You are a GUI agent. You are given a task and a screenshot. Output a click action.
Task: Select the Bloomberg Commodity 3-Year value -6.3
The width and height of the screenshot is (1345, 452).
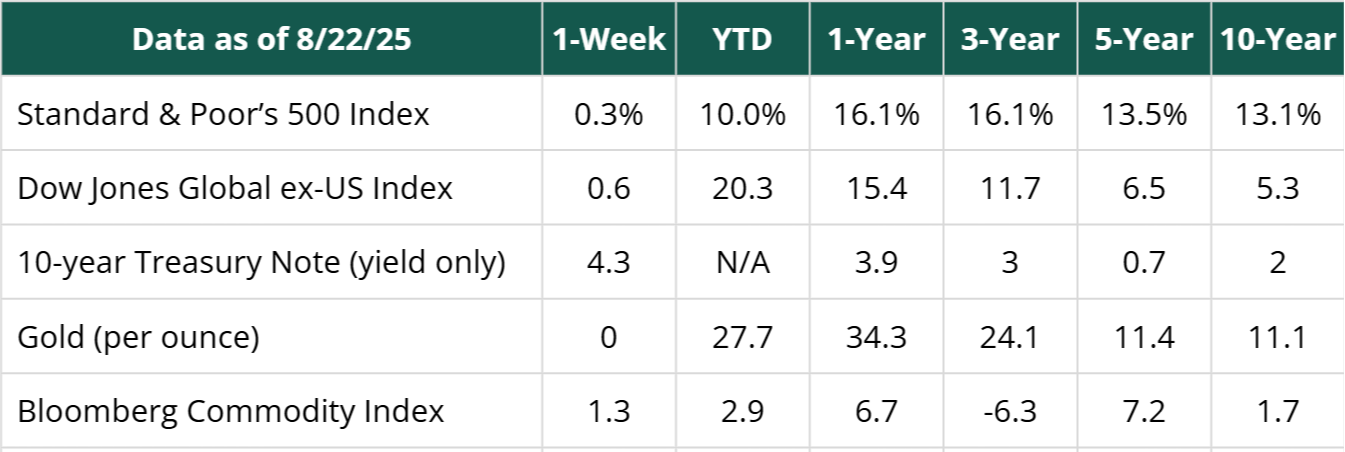pyautogui.click(x=1010, y=411)
